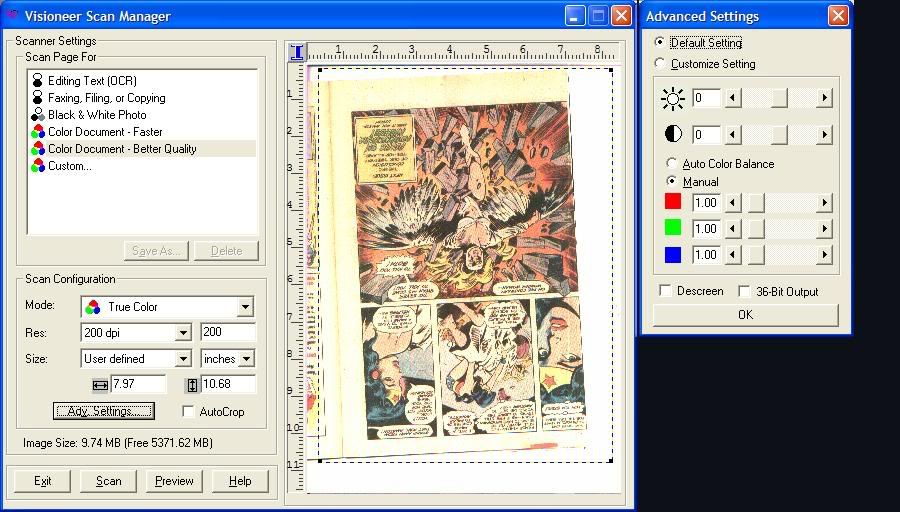Click OK in Advanced Settings
The image size is (900, 512).
(x=745, y=315)
